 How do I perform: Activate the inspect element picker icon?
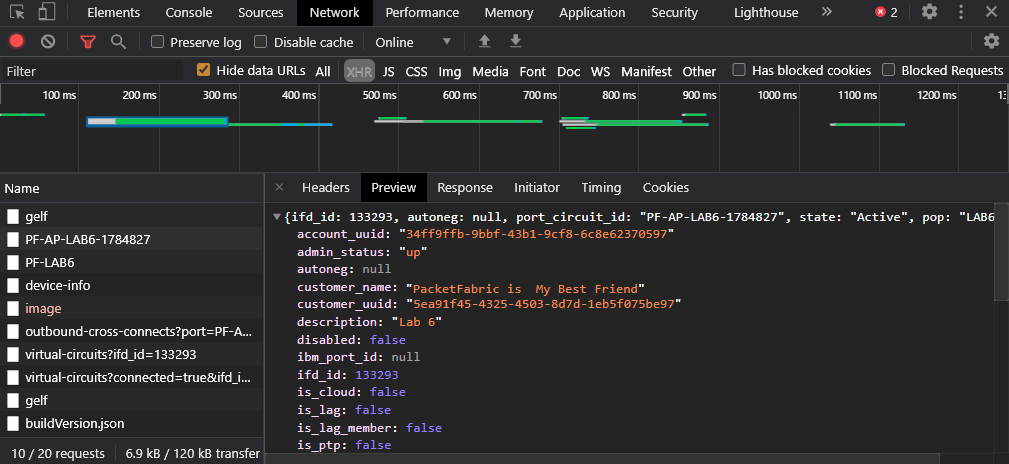click(x=17, y=12)
